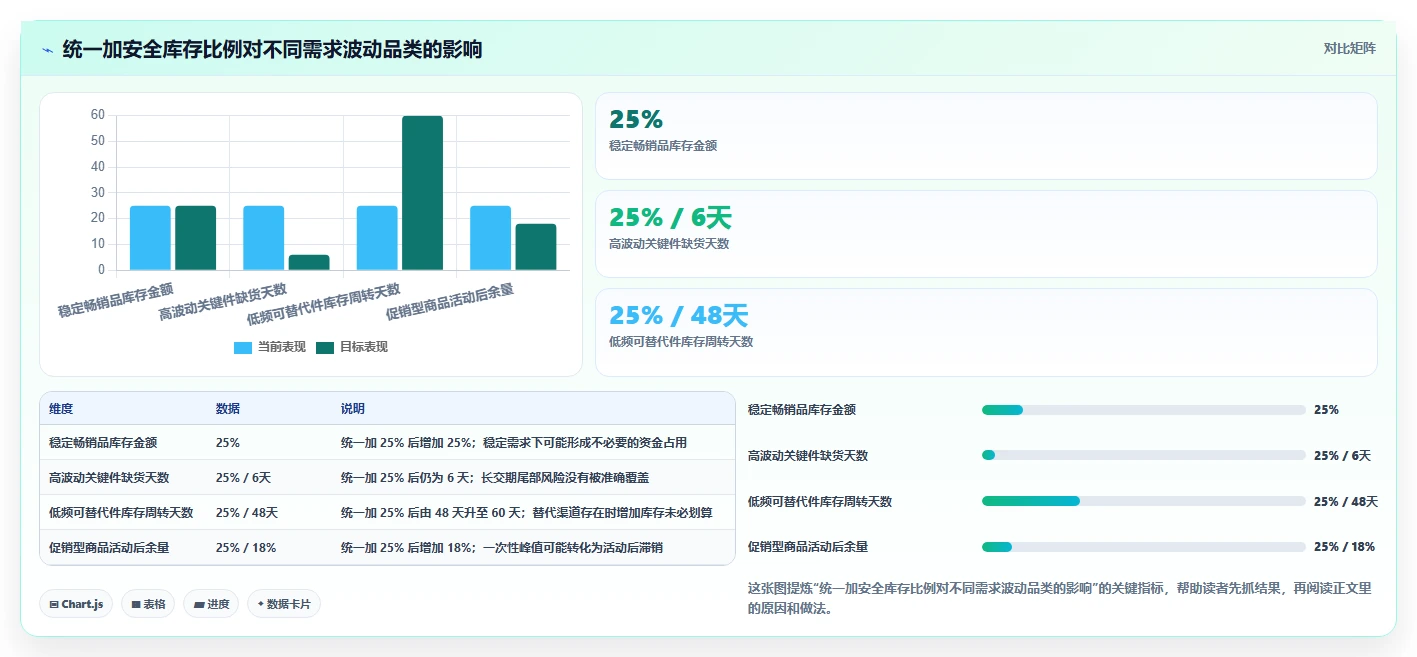This screenshot has height=657, width=1417.
Task: Click the 促销型商品活动后余量 progress bar
Action: coord(1144,547)
